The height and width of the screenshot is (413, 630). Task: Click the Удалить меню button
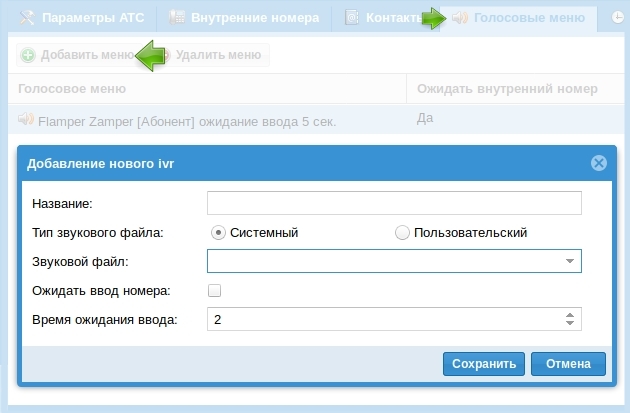click(x=217, y=54)
